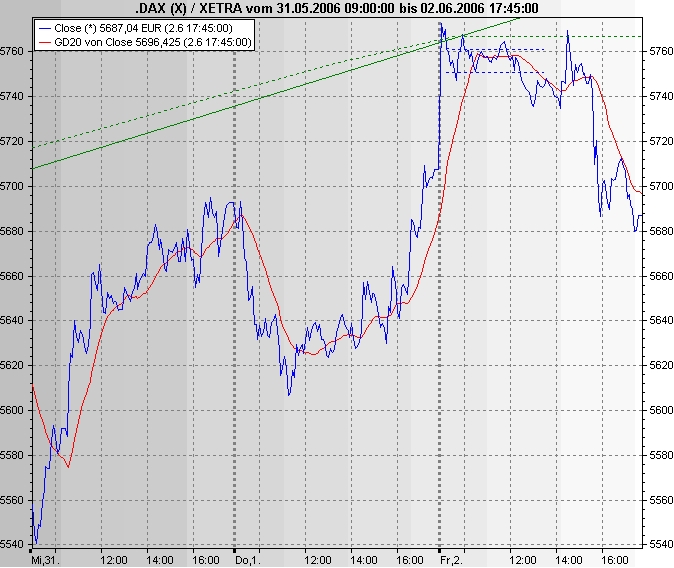Click the 5720 label on right axis
Image resolution: width=674 pixels, height=568 pixels.
point(661,141)
